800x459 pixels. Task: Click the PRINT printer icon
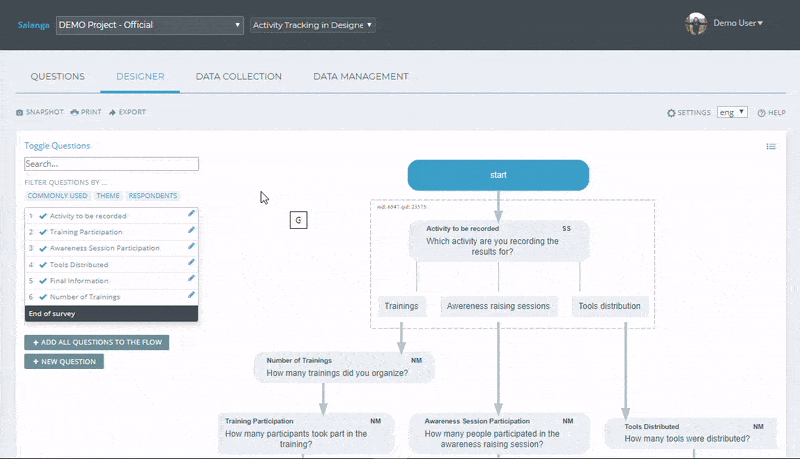[x=74, y=112]
